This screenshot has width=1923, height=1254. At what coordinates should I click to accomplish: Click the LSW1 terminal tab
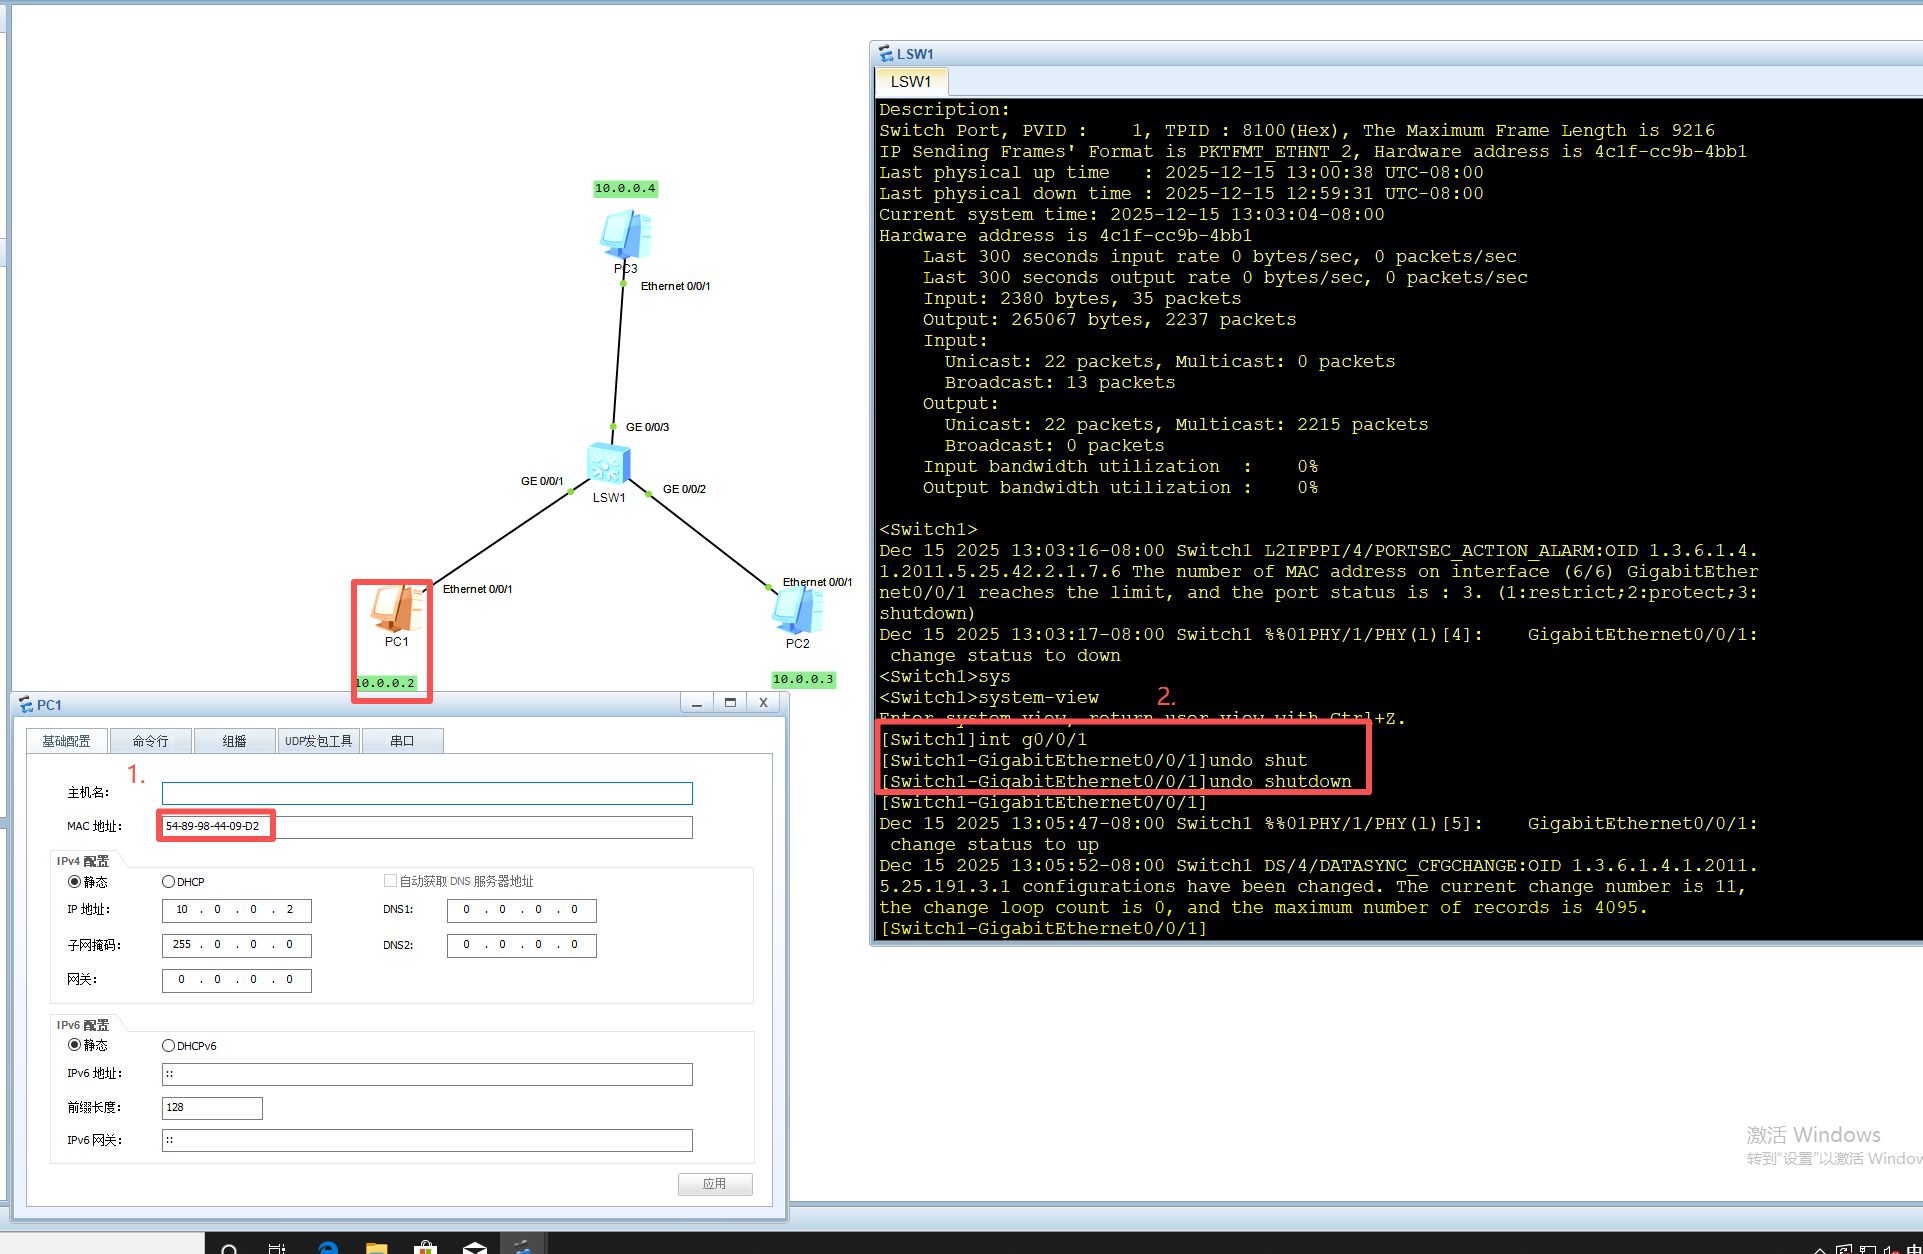pyautogui.click(x=910, y=81)
